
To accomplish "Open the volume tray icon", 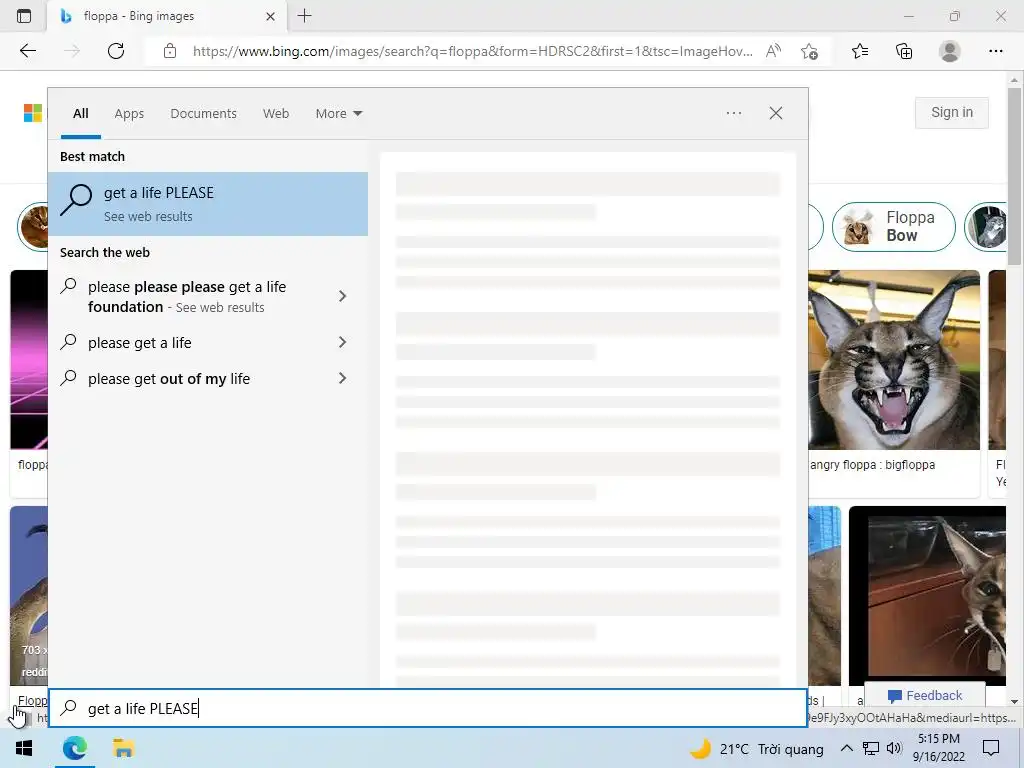I will coord(894,748).
